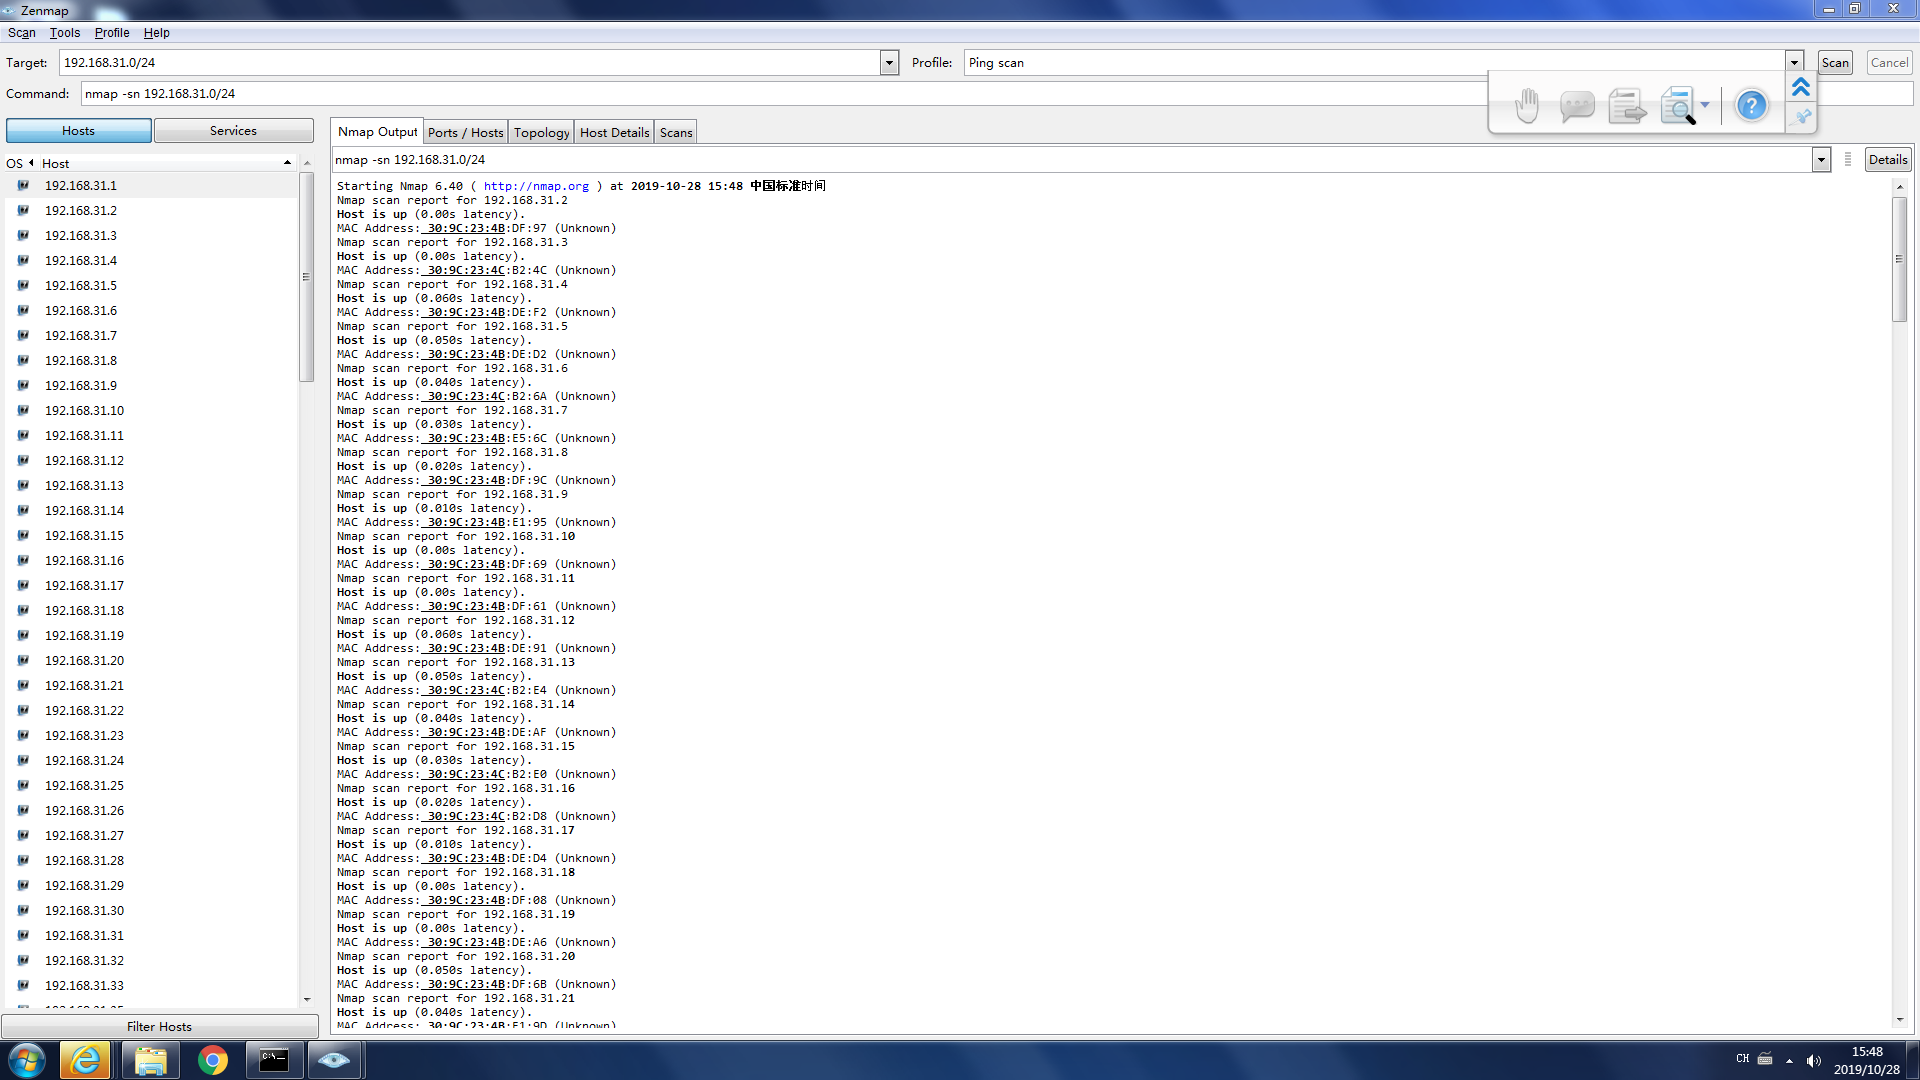Collapse floating toolbar with double chevron
Image resolution: width=1920 pixels, height=1080 pixels.
[1801, 87]
